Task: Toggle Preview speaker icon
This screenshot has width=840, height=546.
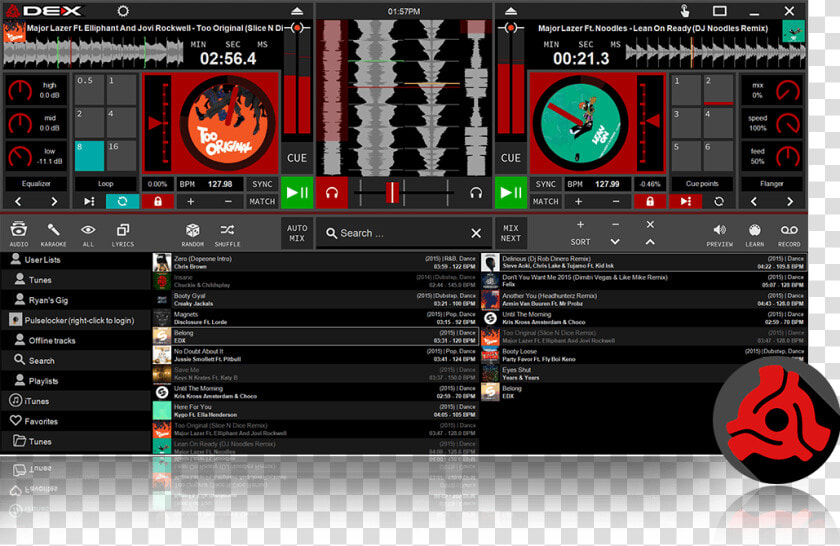Action: [719, 234]
